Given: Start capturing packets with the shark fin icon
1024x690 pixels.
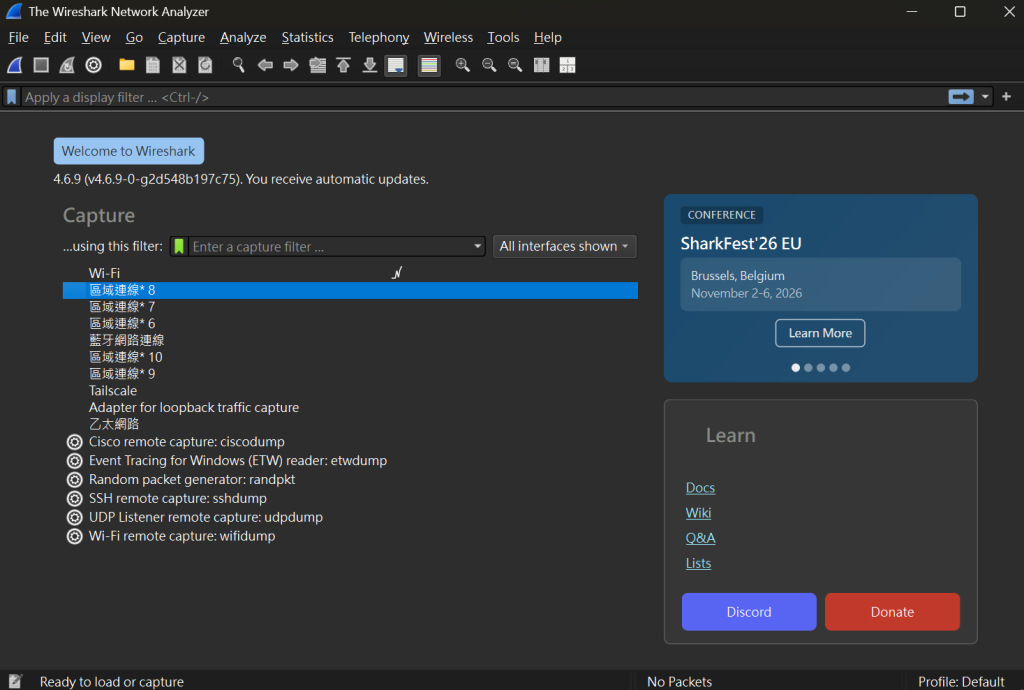Looking at the screenshot, I should pyautogui.click(x=15, y=65).
